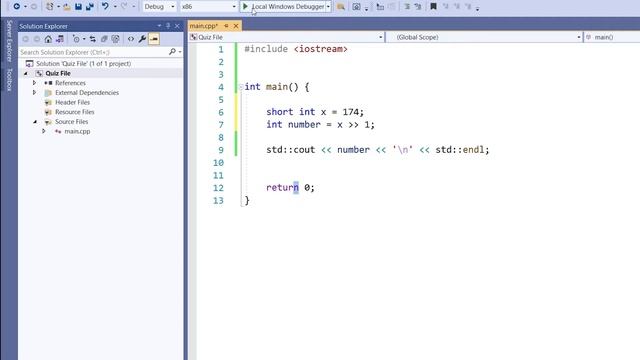Select the Quiz File project item

(58, 73)
